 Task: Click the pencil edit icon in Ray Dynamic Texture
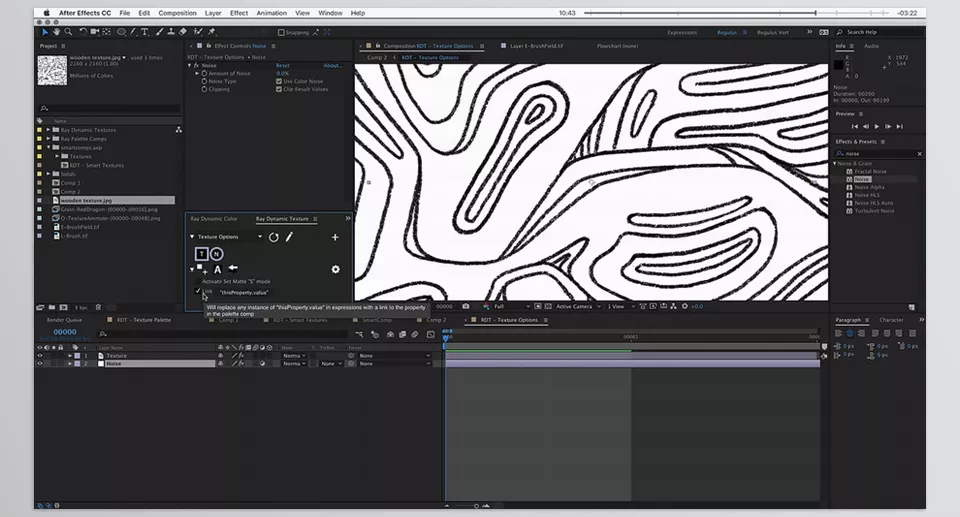click(x=289, y=237)
